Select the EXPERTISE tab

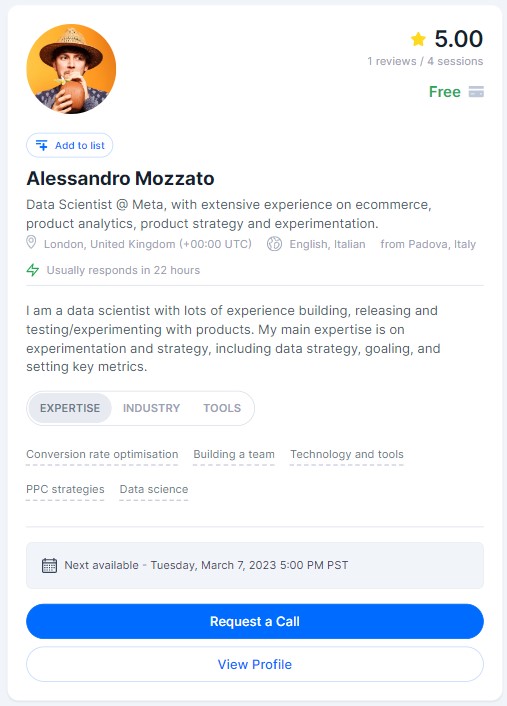70,408
